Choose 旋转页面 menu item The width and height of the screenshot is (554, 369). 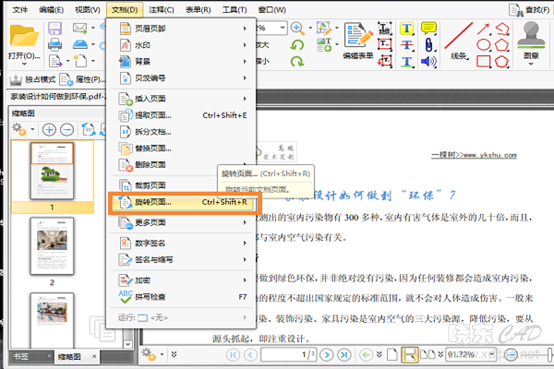pyautogui.click(x=183, y=202)
